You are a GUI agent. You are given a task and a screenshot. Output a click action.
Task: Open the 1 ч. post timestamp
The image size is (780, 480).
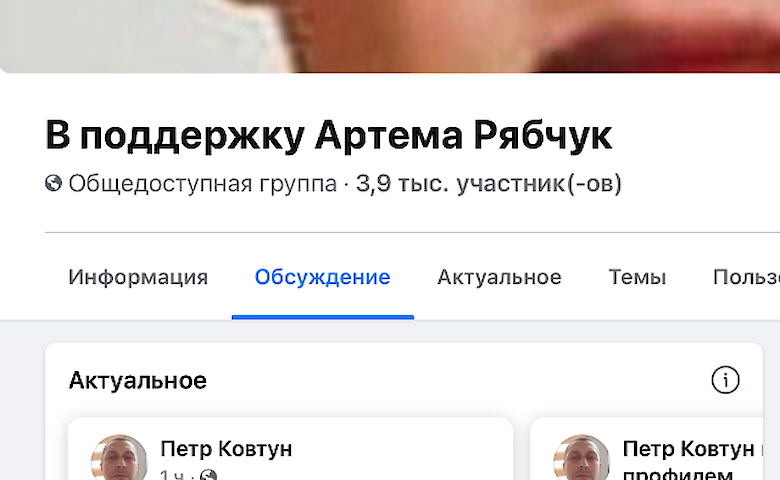tap(172, 475)
